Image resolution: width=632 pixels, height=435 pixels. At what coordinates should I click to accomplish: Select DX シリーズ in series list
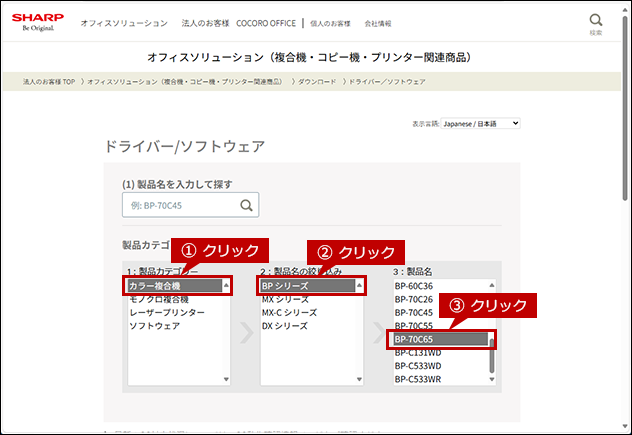pos(308,326)
